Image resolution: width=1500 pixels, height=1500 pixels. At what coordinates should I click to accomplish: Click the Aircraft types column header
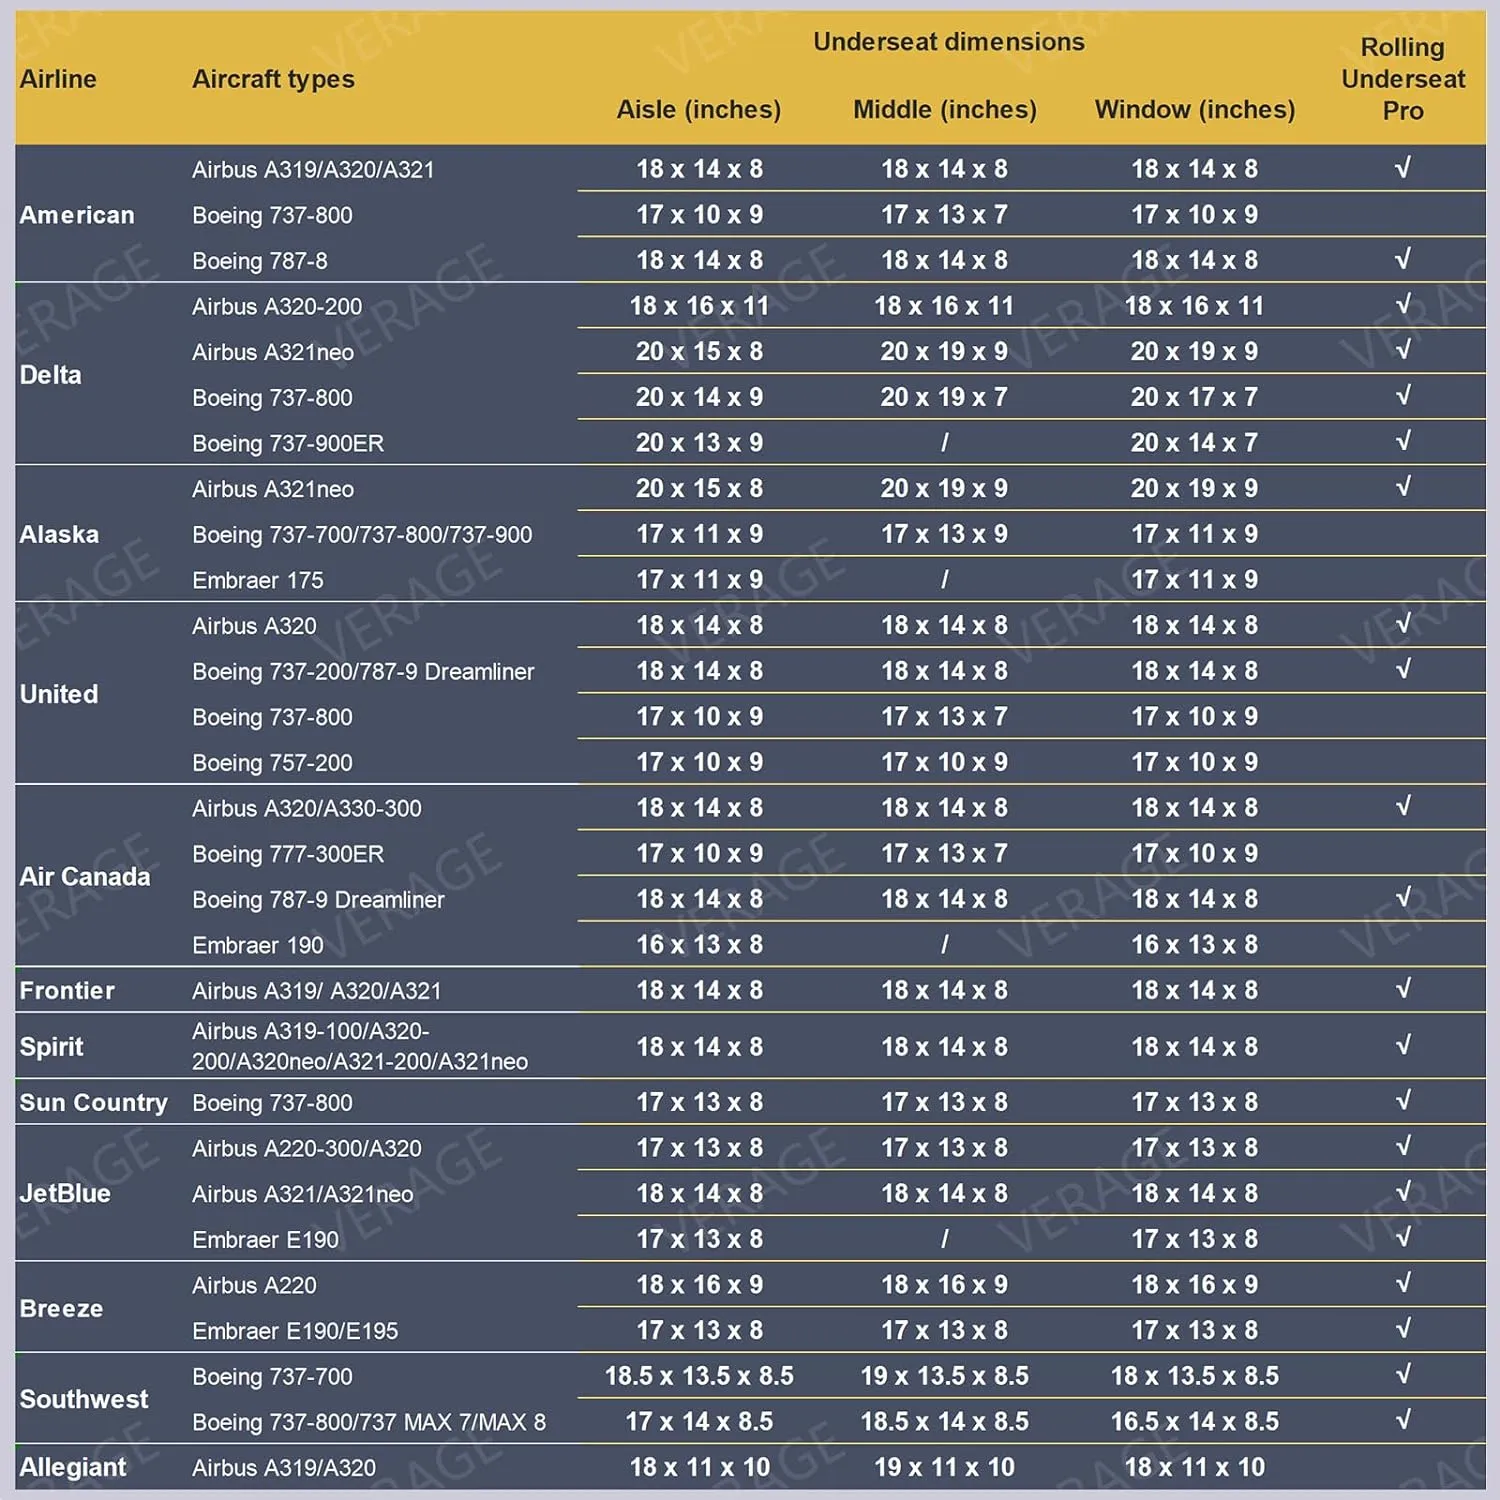click(273, 79)
